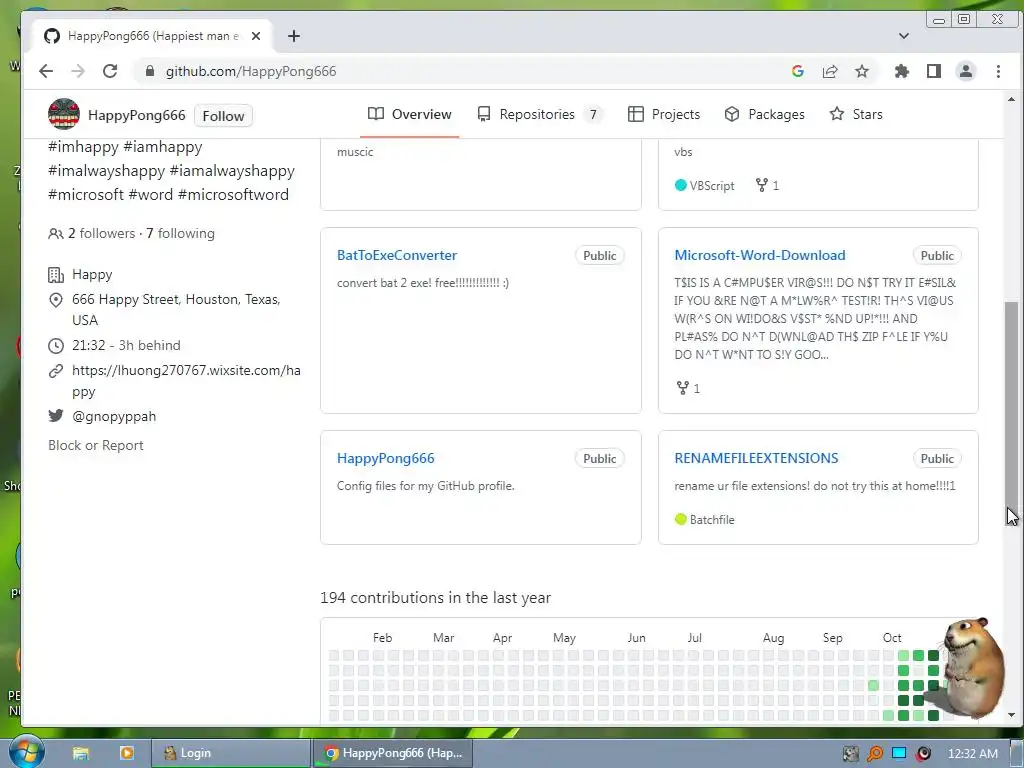Click the padlock site info icon

(150, 71)
